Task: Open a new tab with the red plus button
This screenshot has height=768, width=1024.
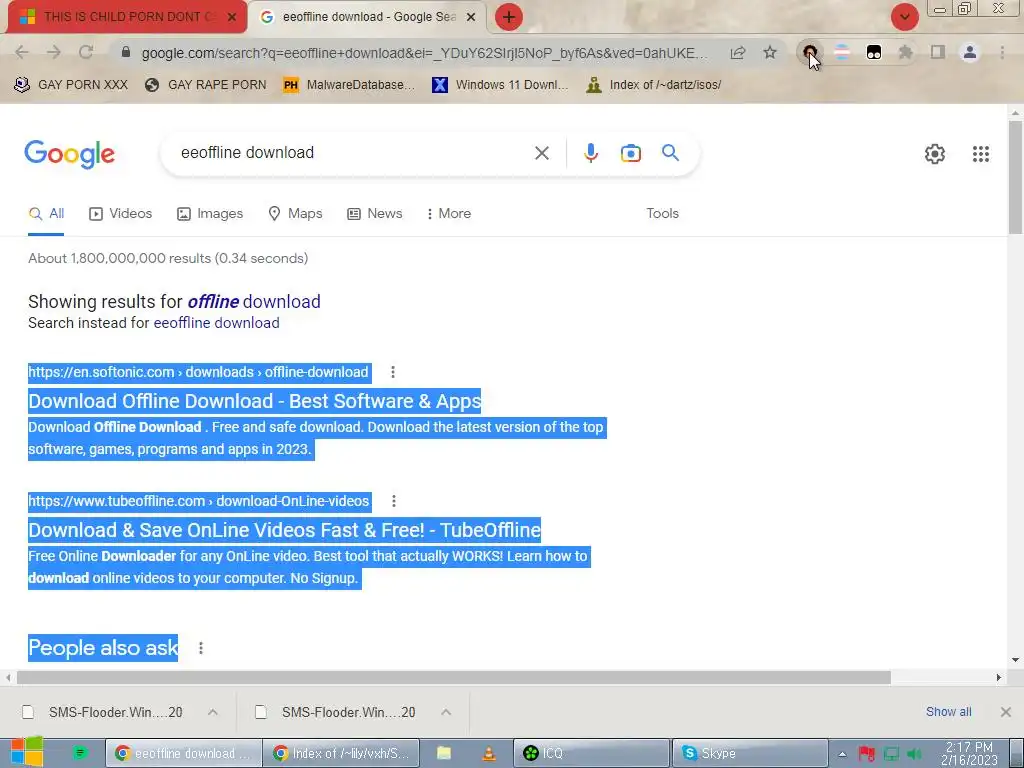Action: [x=509, y=17]
